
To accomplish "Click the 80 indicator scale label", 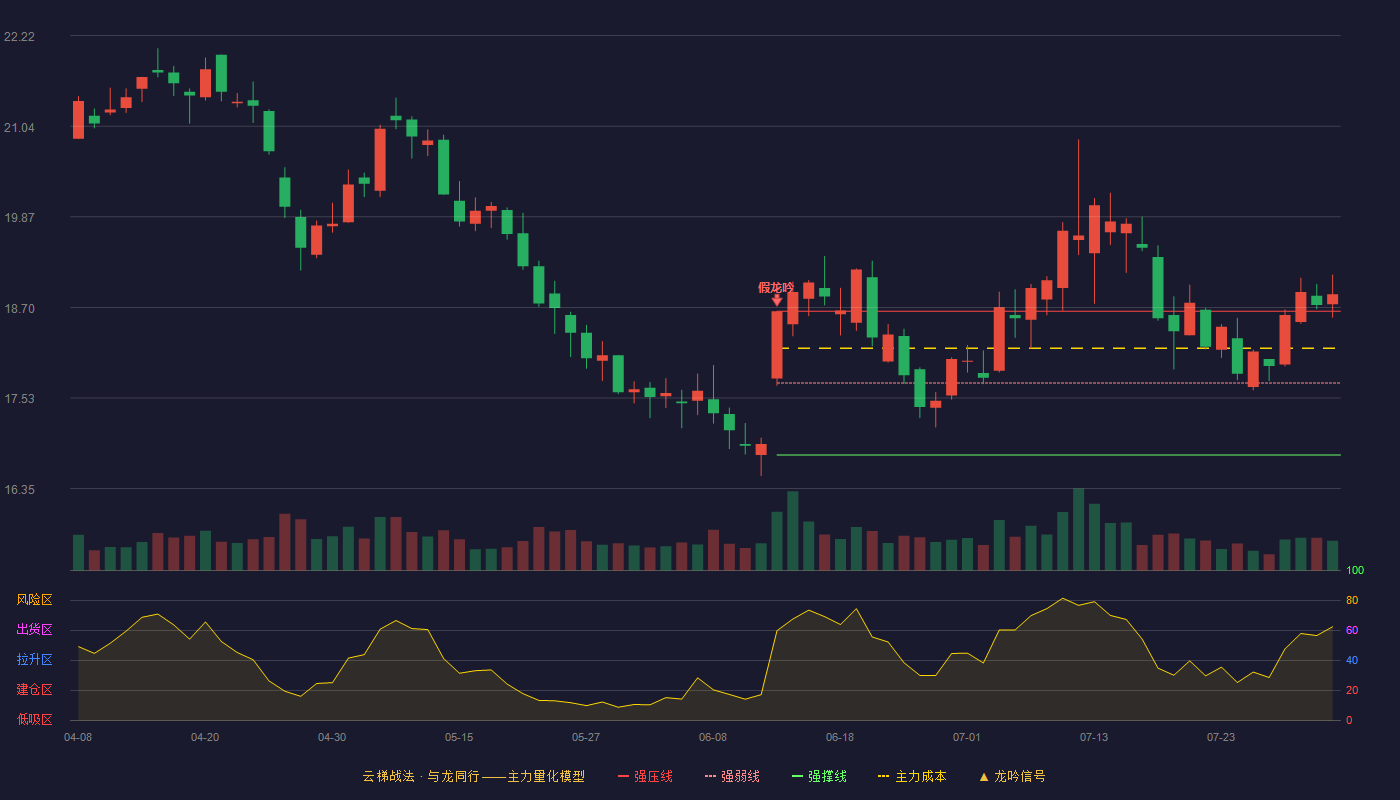I will [1352, 600].
